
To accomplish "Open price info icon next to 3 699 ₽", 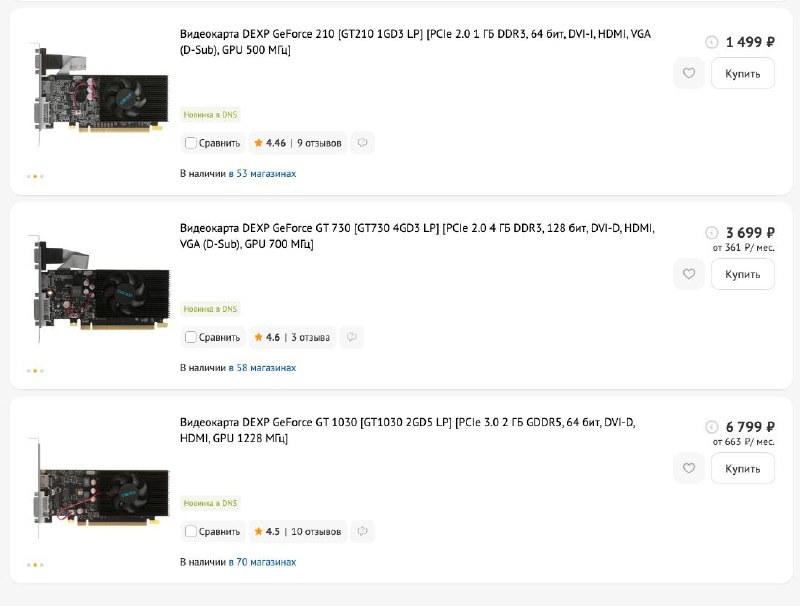I will (x=712, y=233).
